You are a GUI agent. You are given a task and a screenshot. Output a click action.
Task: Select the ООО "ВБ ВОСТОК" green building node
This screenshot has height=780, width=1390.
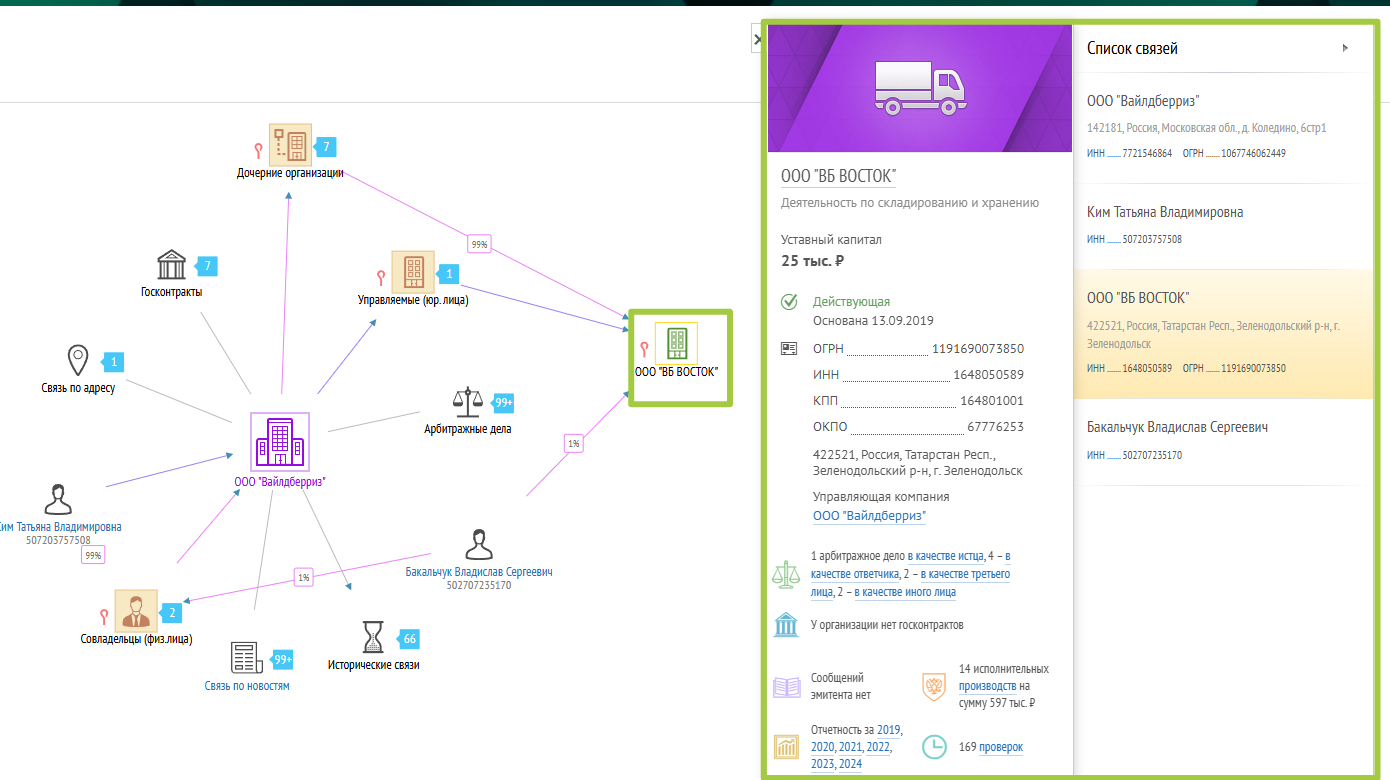(676, 341)
